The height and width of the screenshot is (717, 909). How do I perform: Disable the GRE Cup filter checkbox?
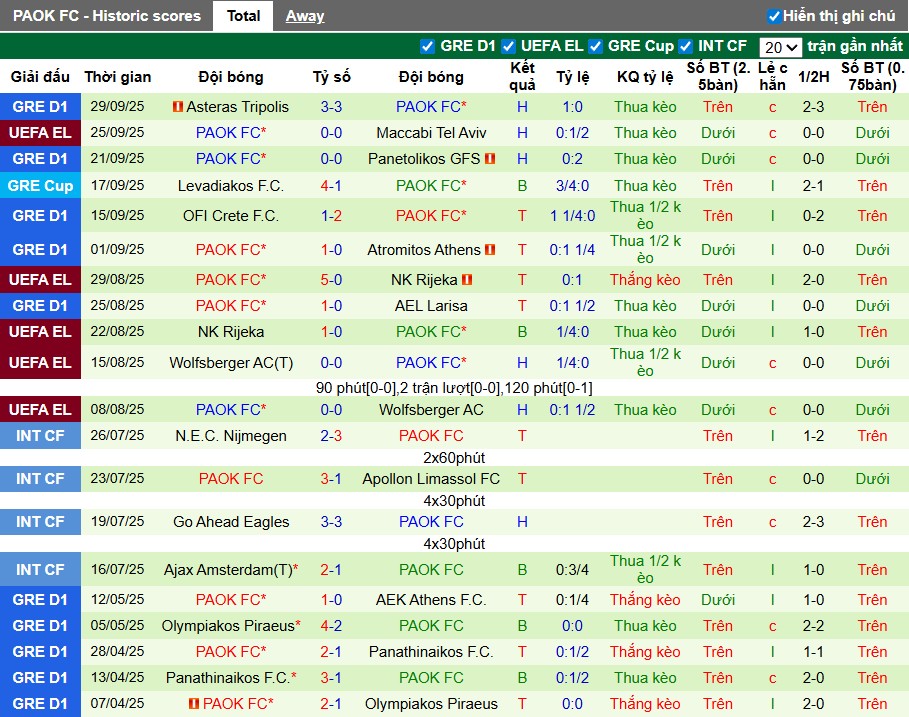pos(596,46)
